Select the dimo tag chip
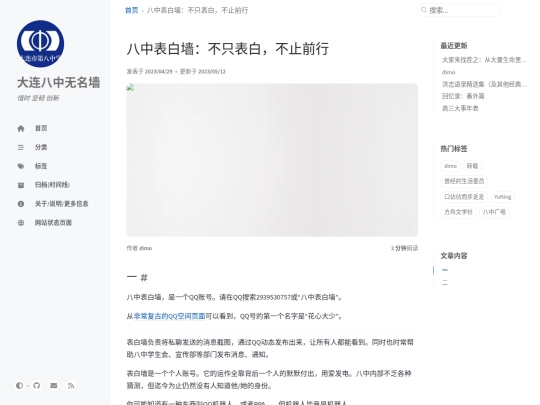This screenshot has width=540, height=405. [x=450, y=166]
